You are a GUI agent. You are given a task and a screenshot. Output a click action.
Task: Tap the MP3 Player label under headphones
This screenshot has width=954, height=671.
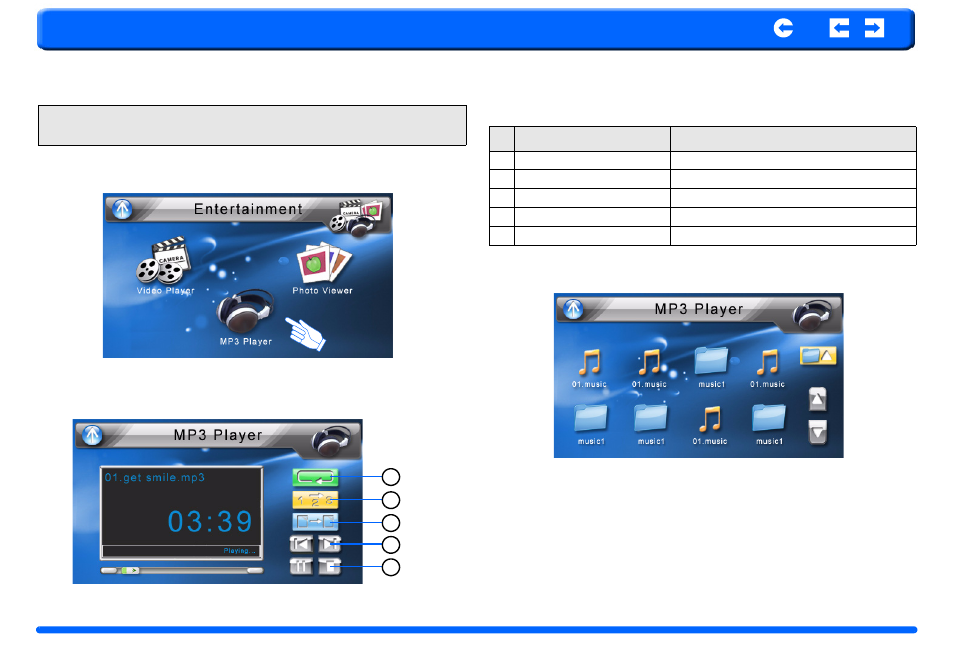[x=246, y=342]
